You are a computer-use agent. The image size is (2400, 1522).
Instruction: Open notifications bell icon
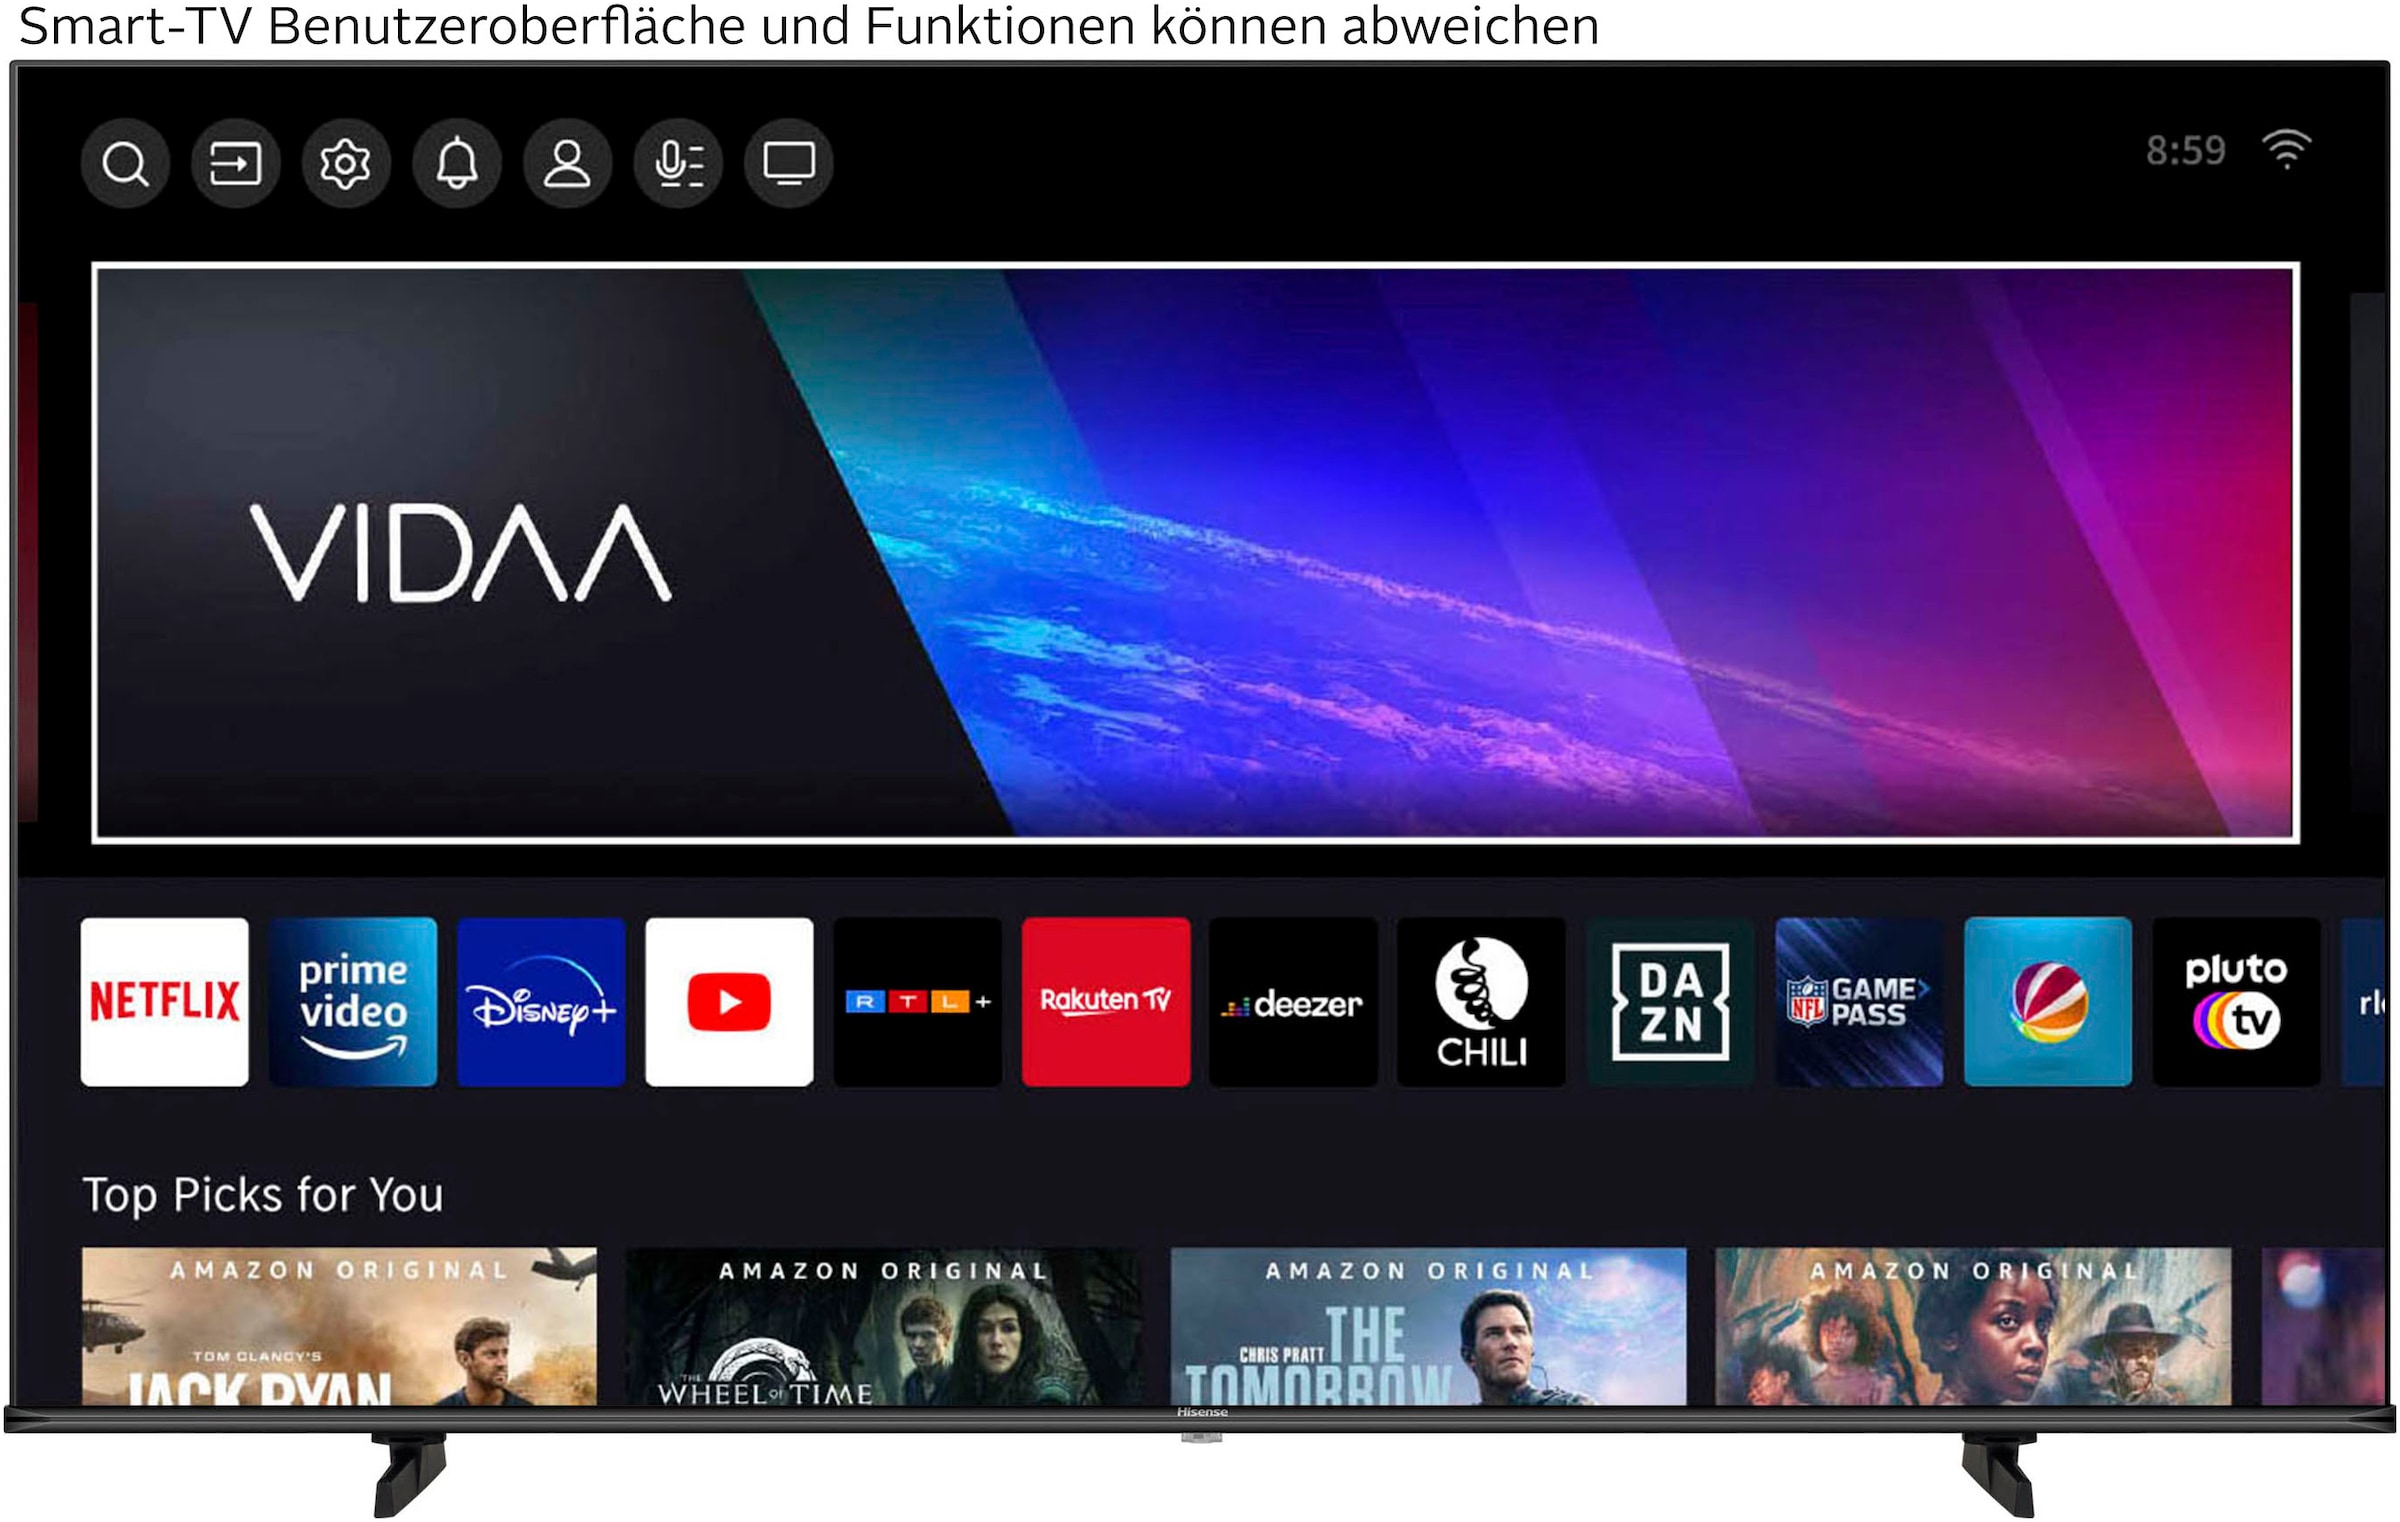coord(457,163)
